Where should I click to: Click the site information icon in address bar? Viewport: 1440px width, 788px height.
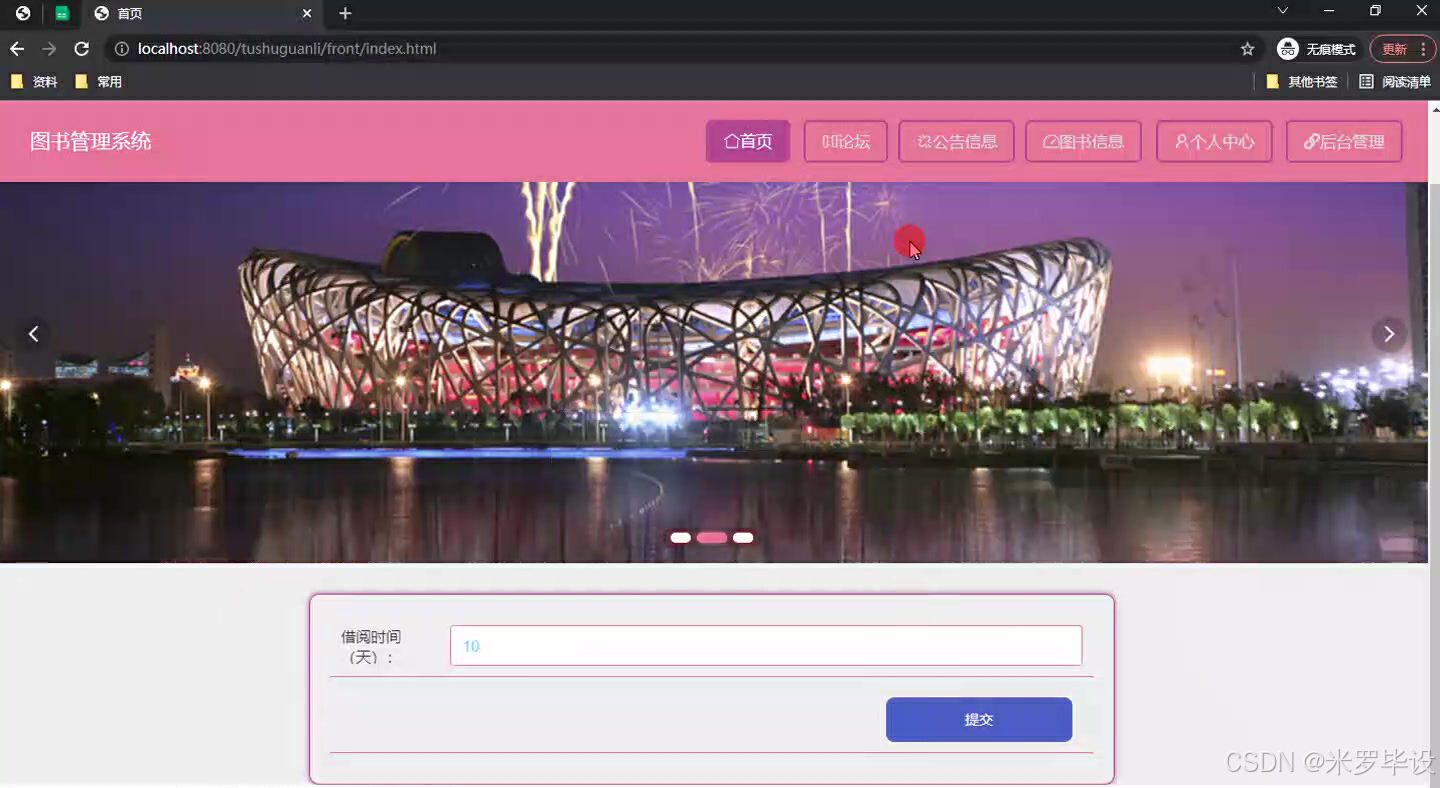pyautogui.click(x=121, y=49)
